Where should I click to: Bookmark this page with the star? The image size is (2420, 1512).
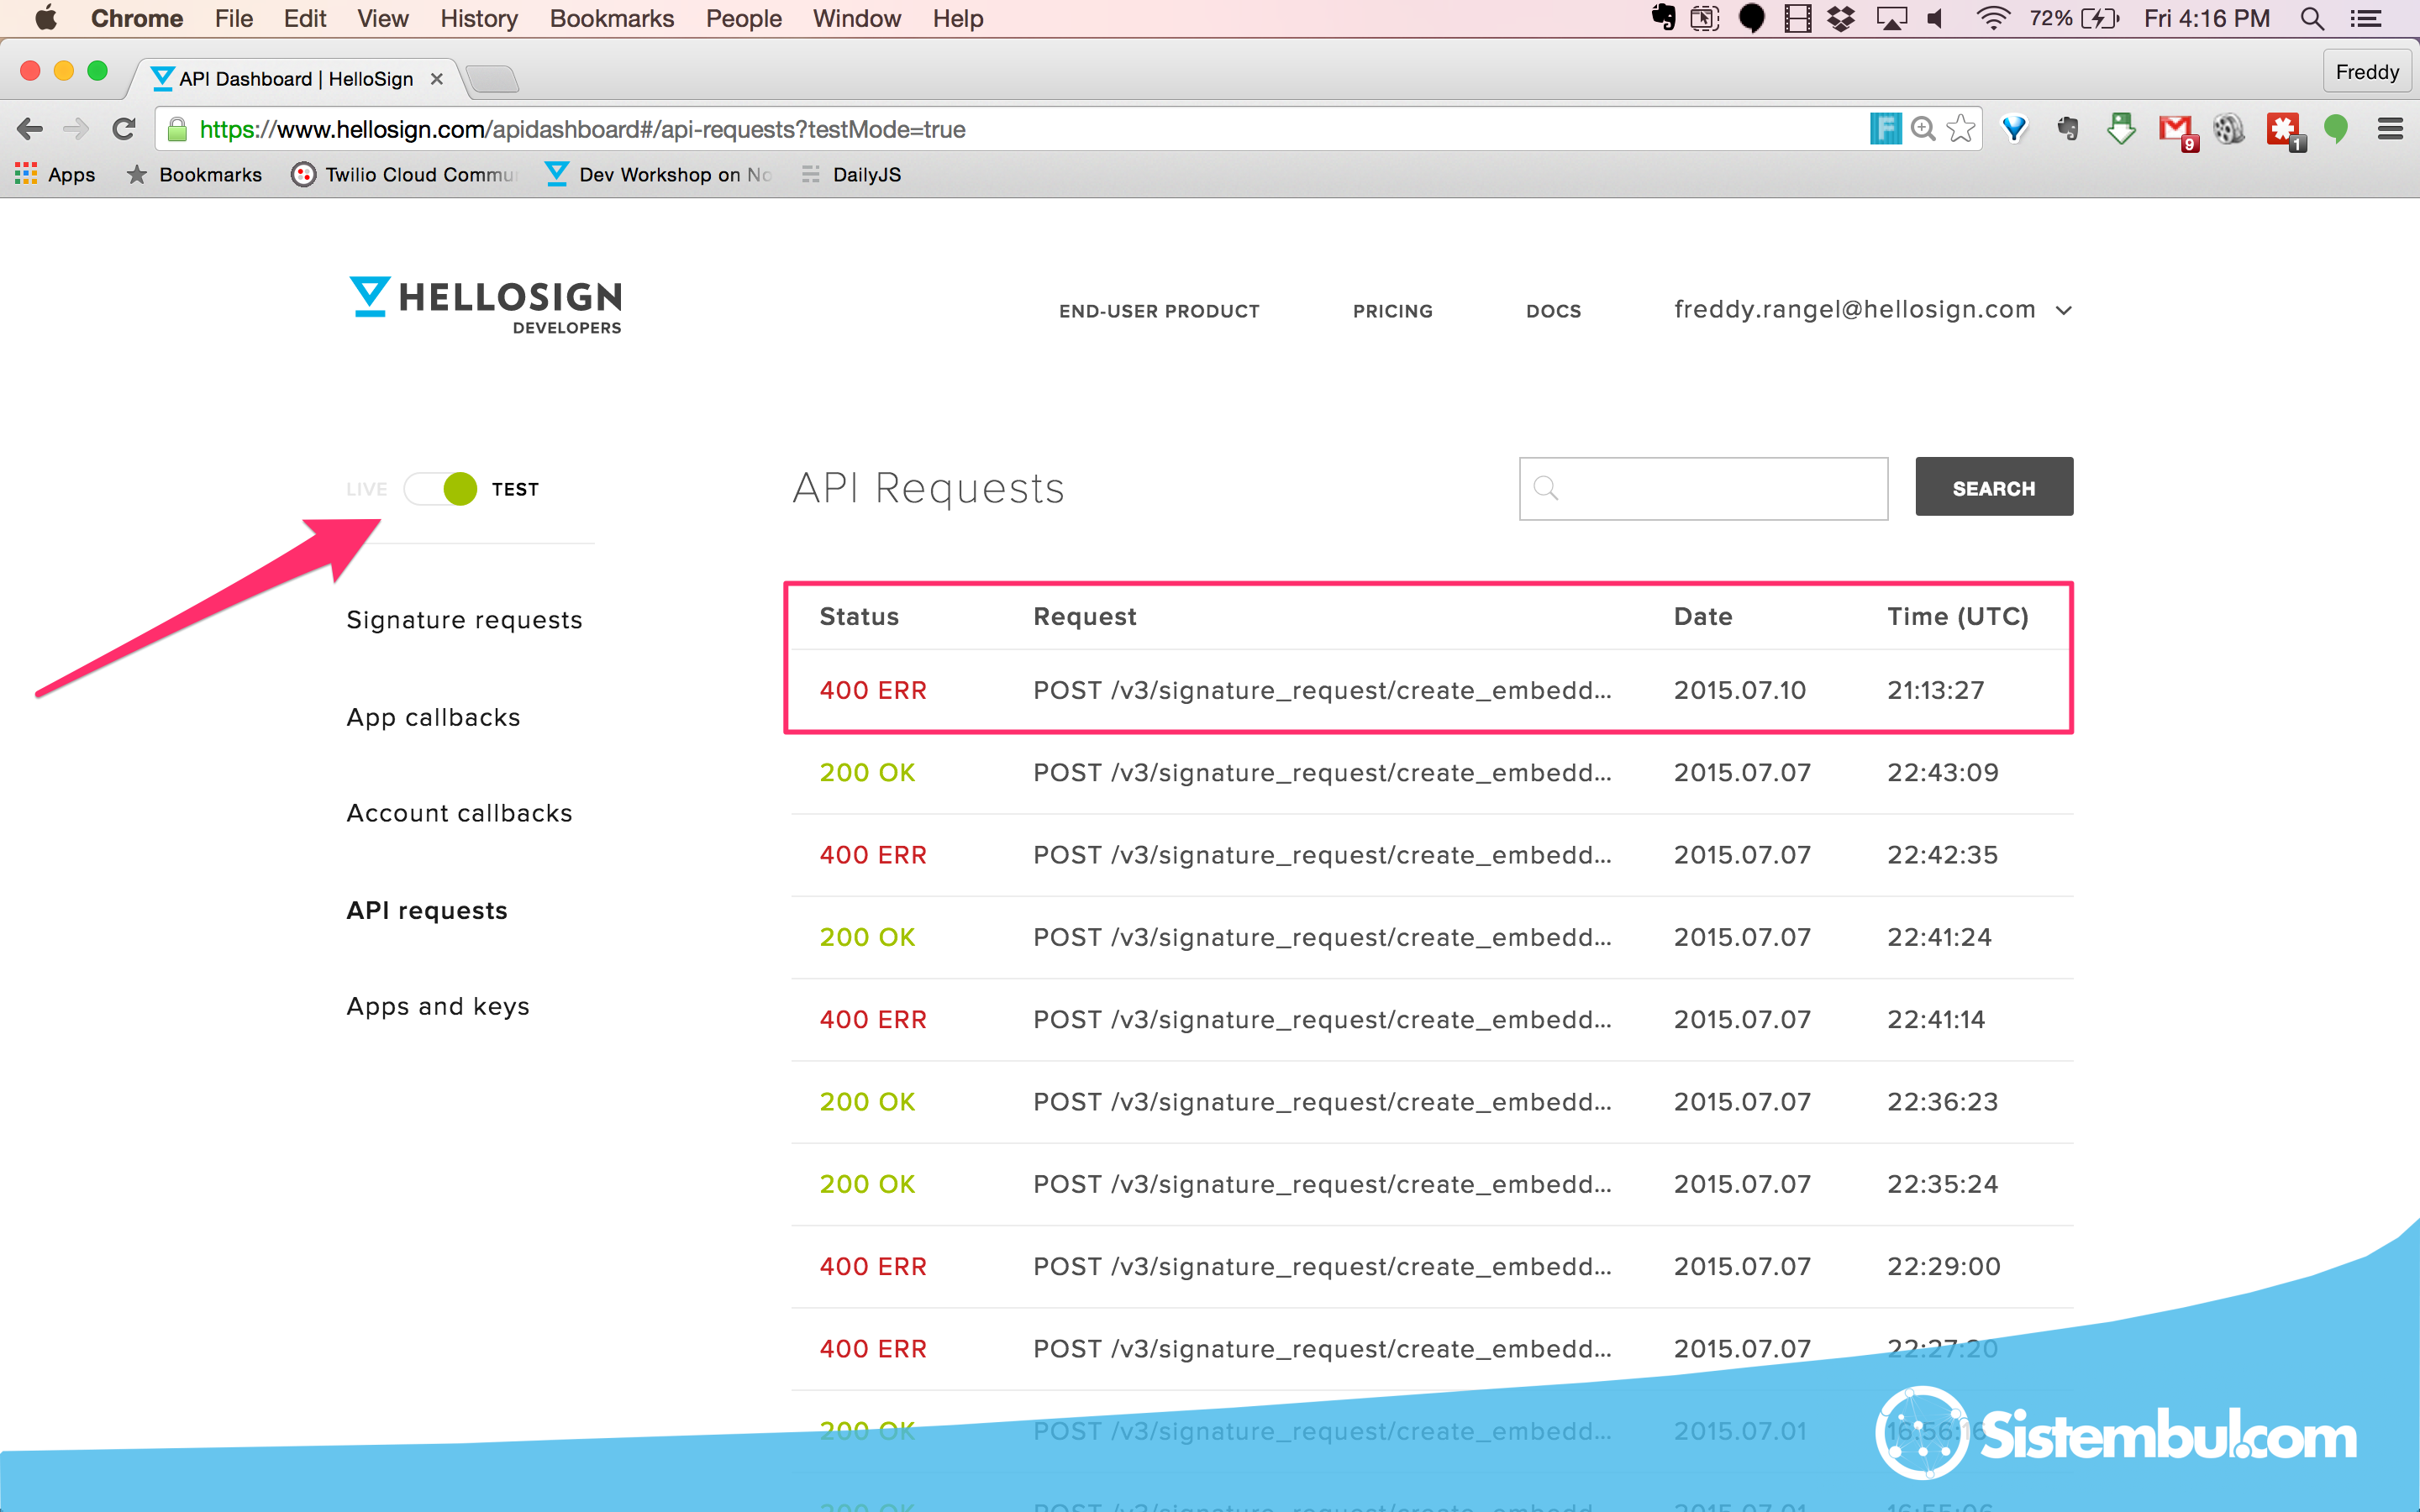1960,128
